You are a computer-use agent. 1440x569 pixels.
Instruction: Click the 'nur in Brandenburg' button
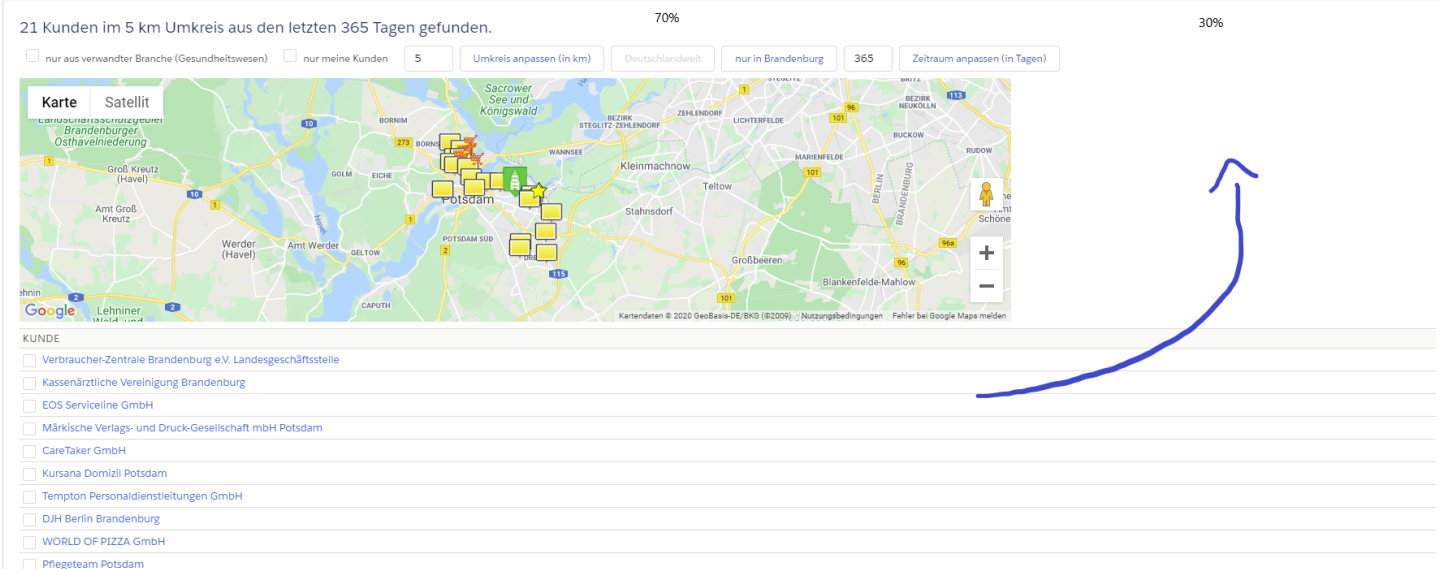(x=779, y=59)
